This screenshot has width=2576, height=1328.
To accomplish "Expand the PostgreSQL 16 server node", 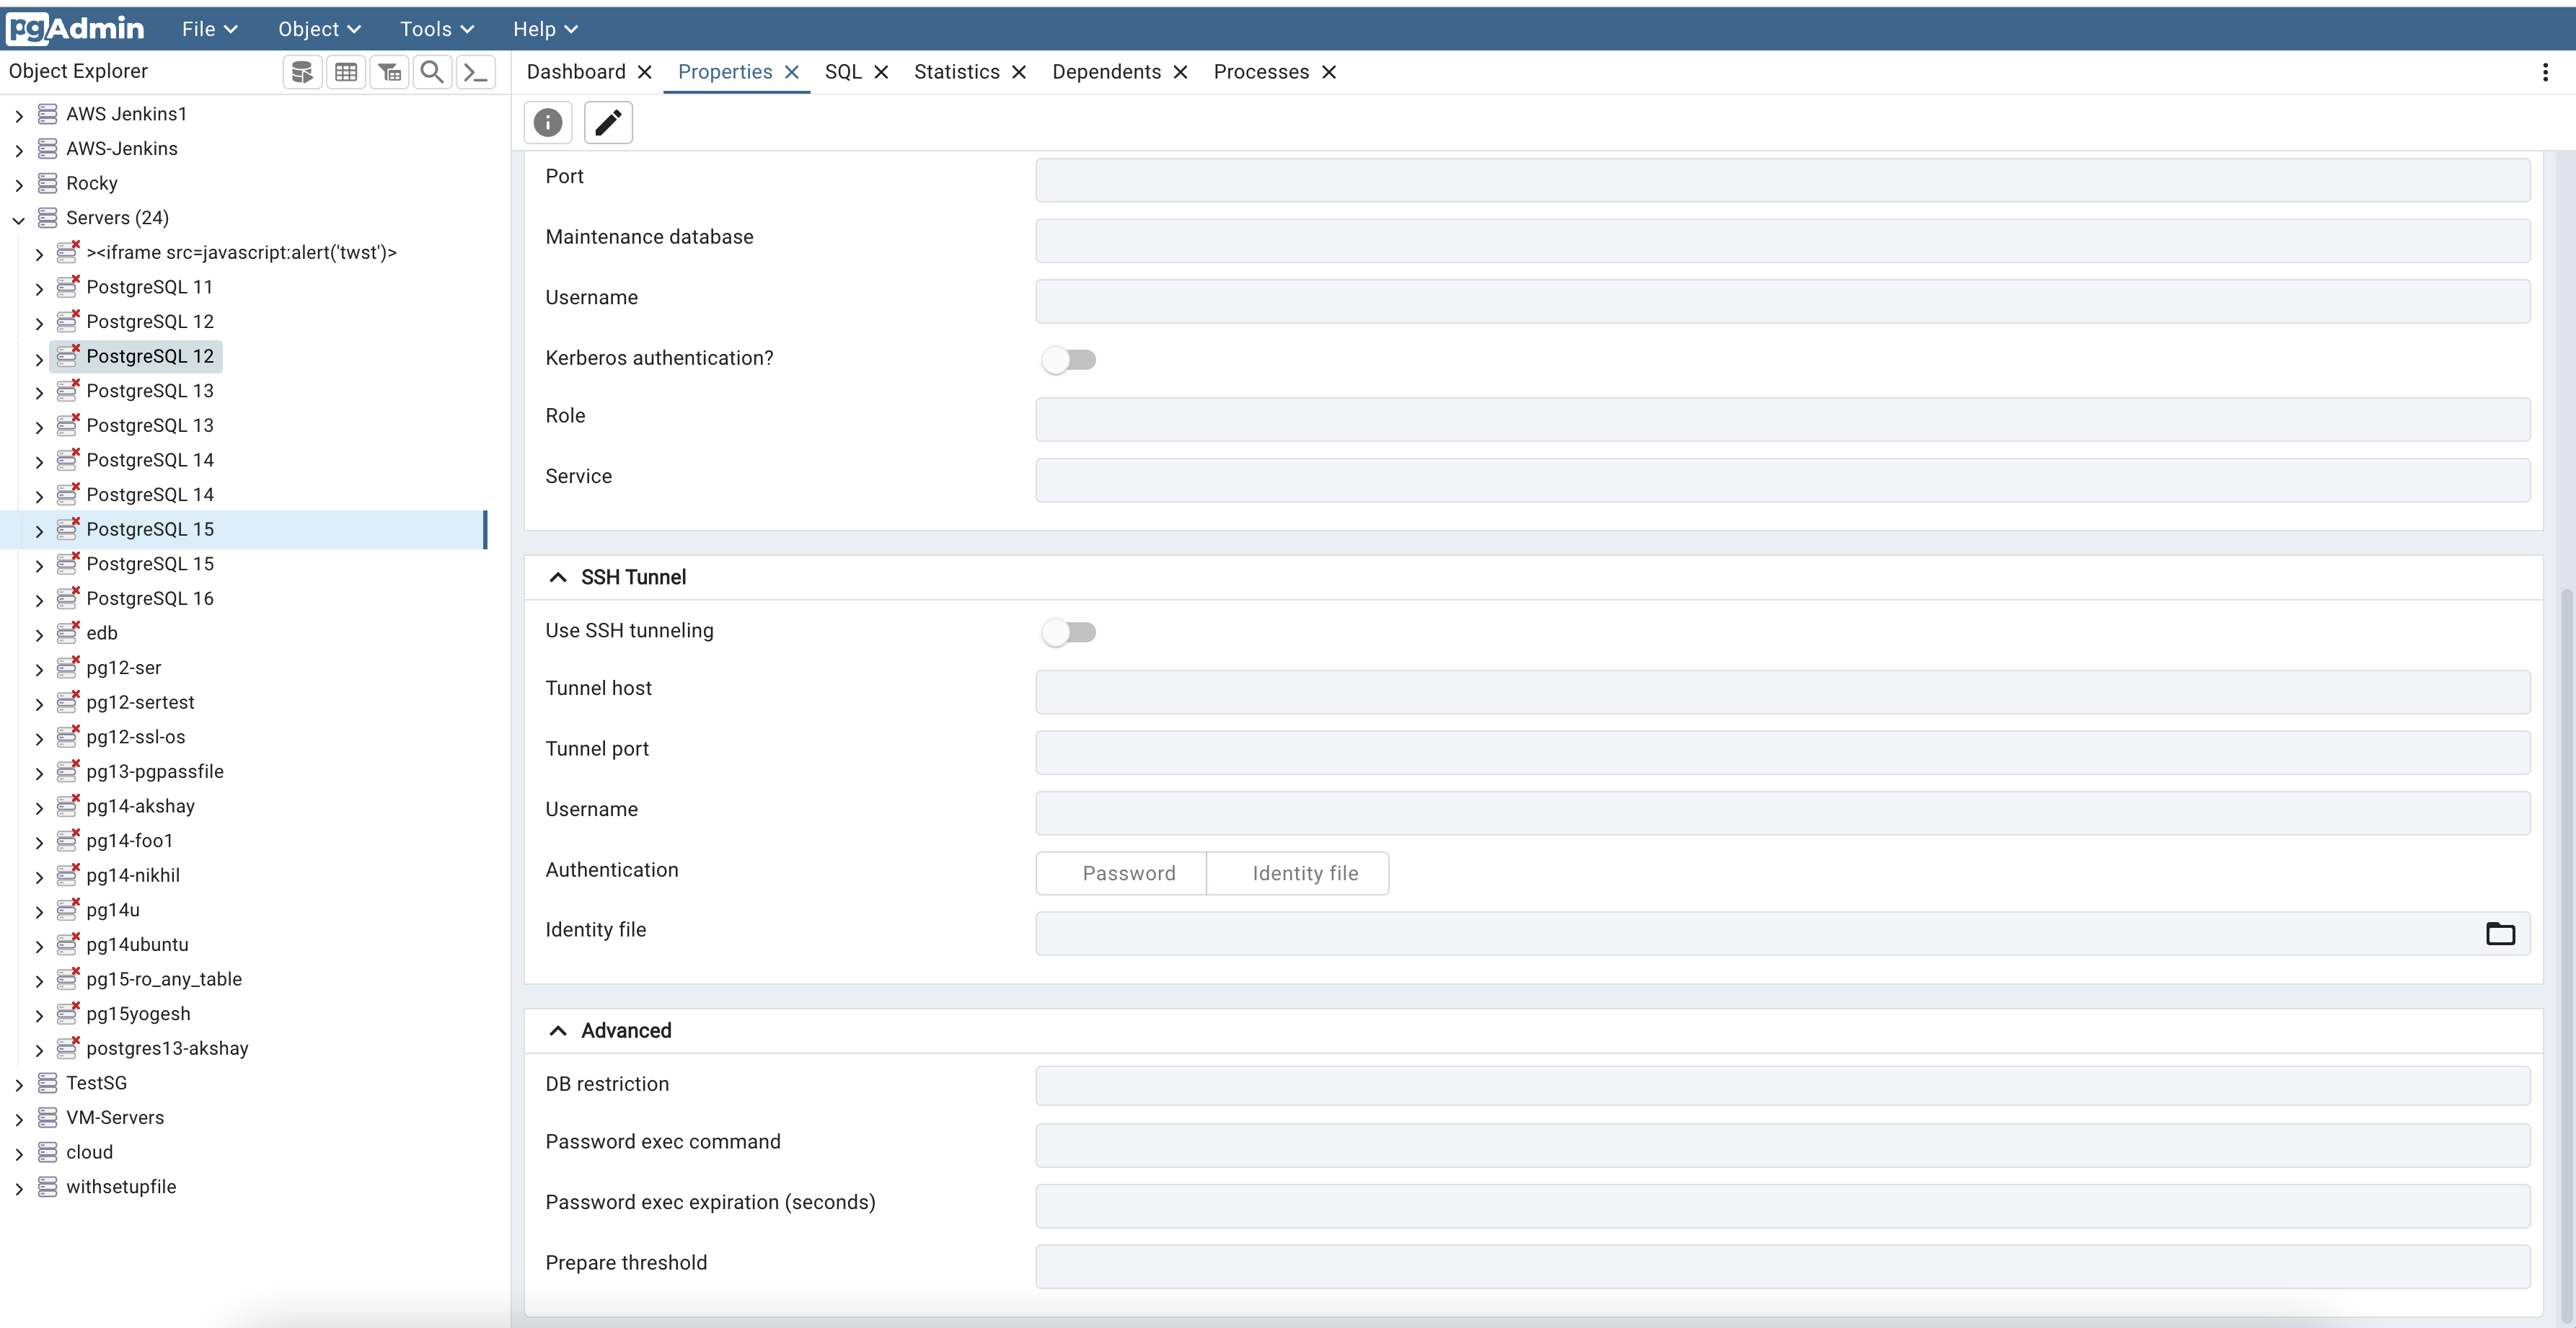I will pyautogui.click(x=40, y=598).
